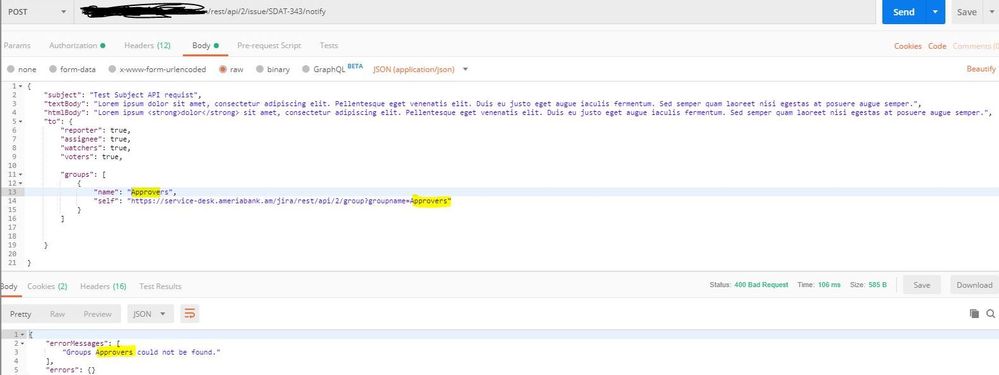Open the request Headers (12) tab

[147, 45]
